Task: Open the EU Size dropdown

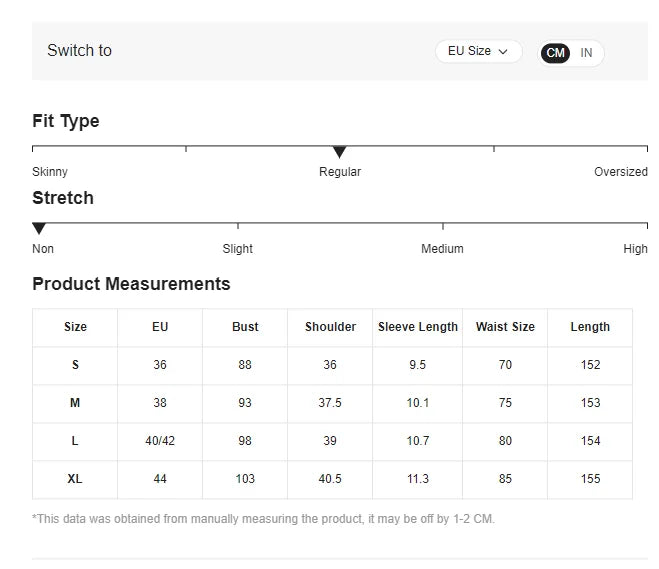Action: coord(477,51)
